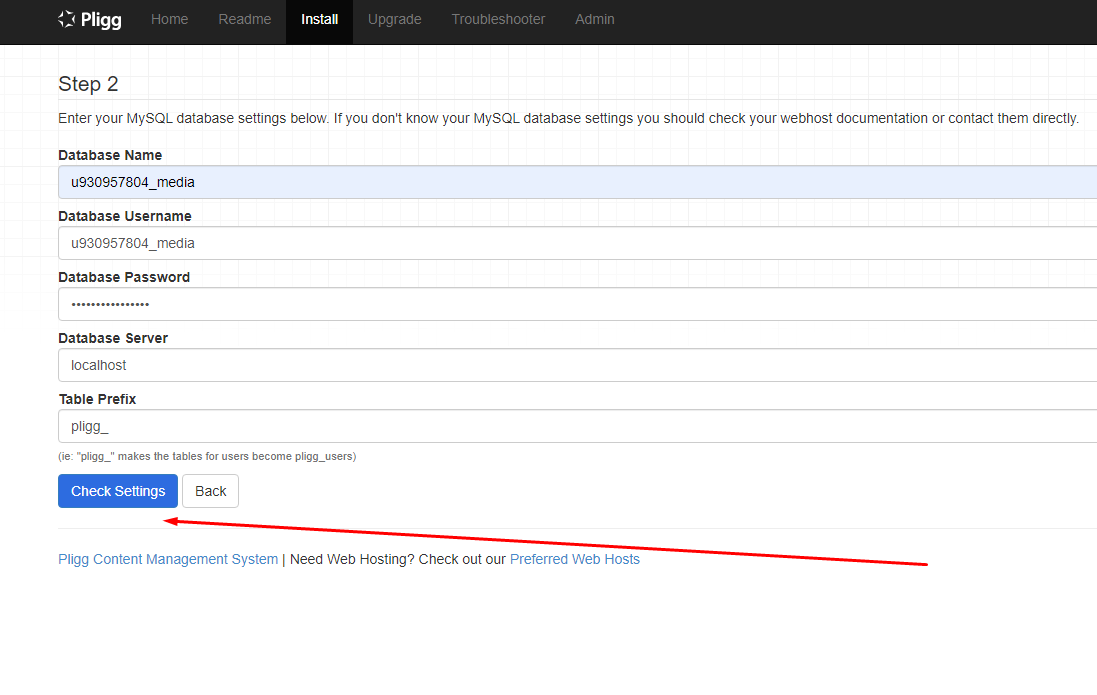
Task: Select the Install tab
Action: coord(319,19)
